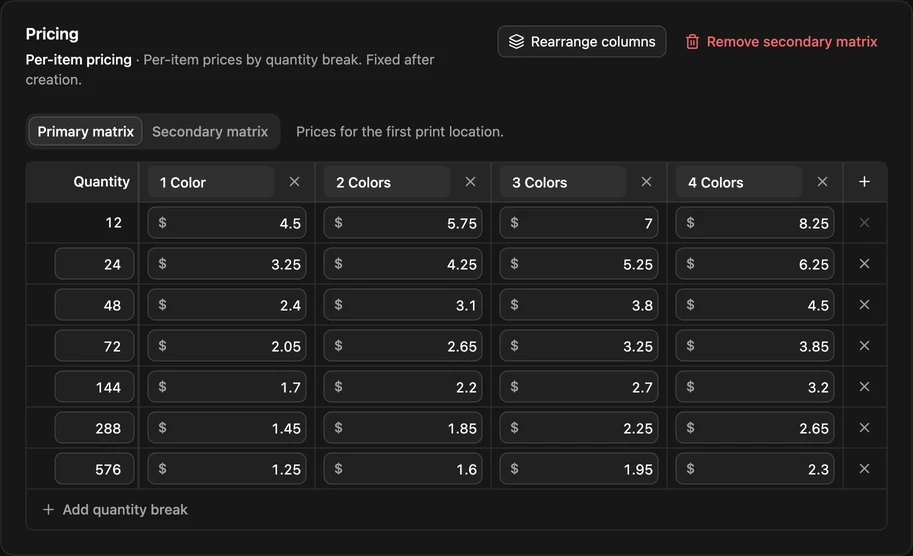
Task: Delete the 288 quantity row
Action: tap(864, 428)
